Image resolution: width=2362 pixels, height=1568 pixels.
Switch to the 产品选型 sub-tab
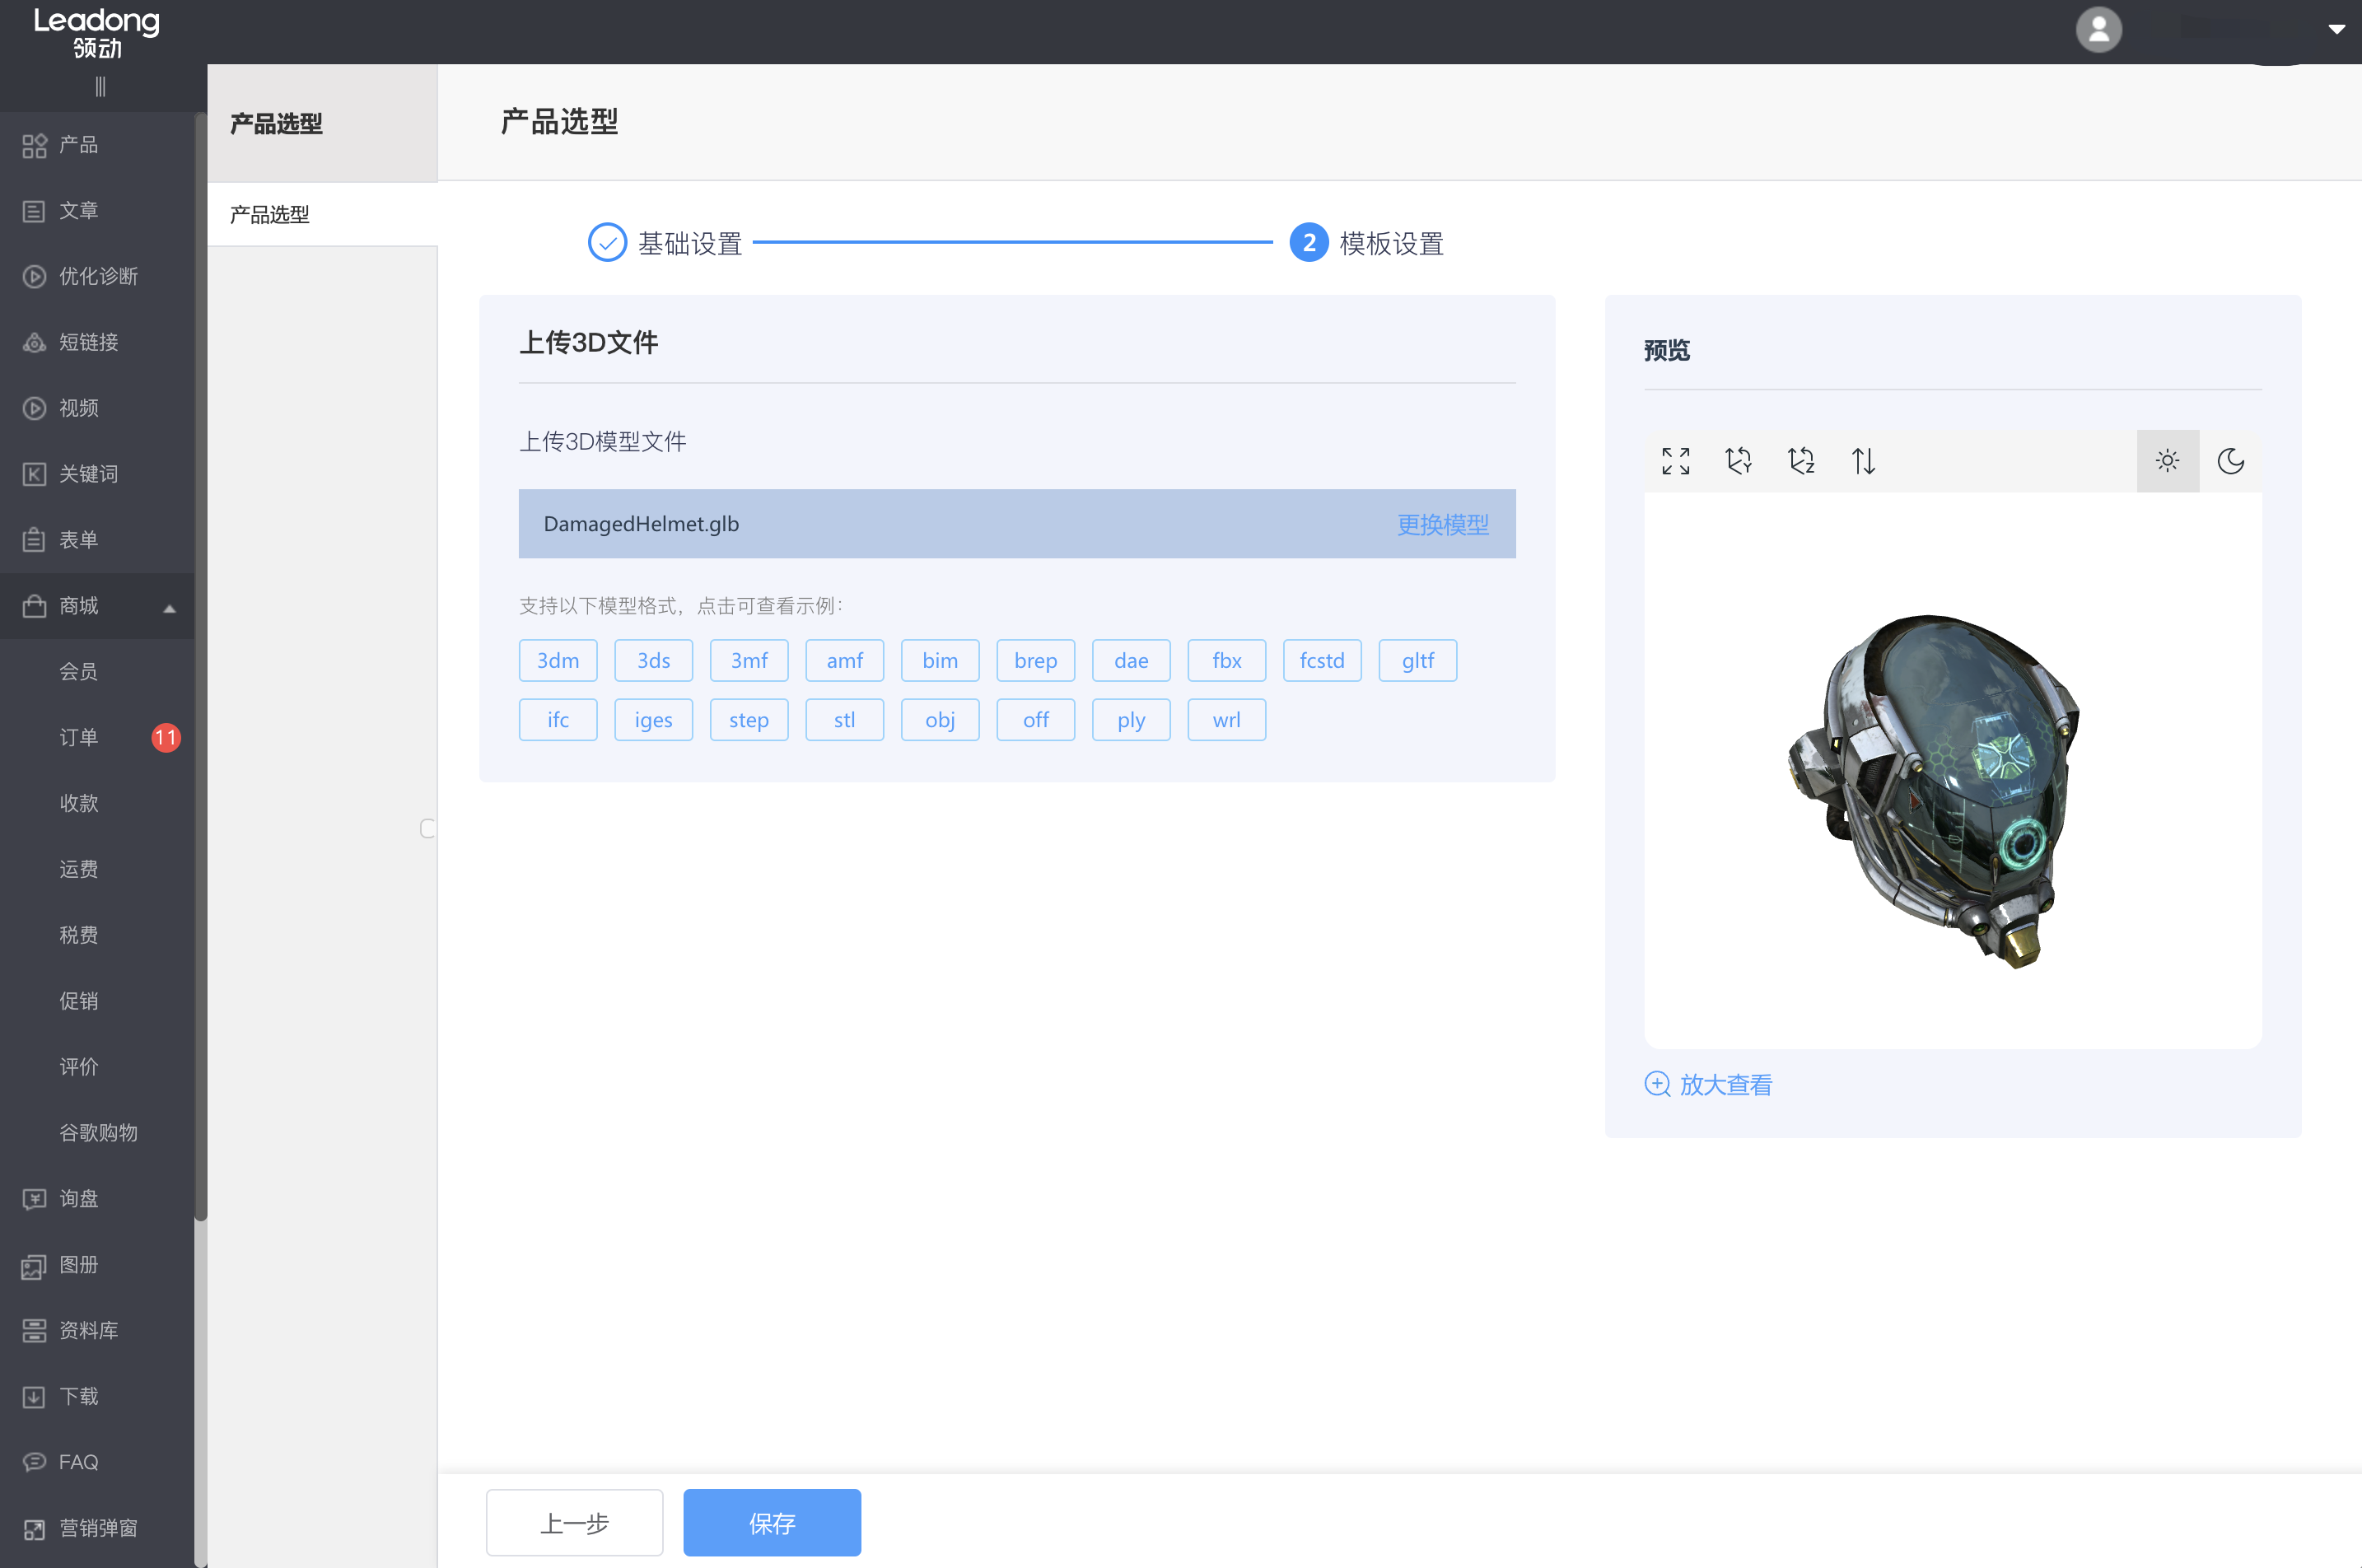coord(268,214)
